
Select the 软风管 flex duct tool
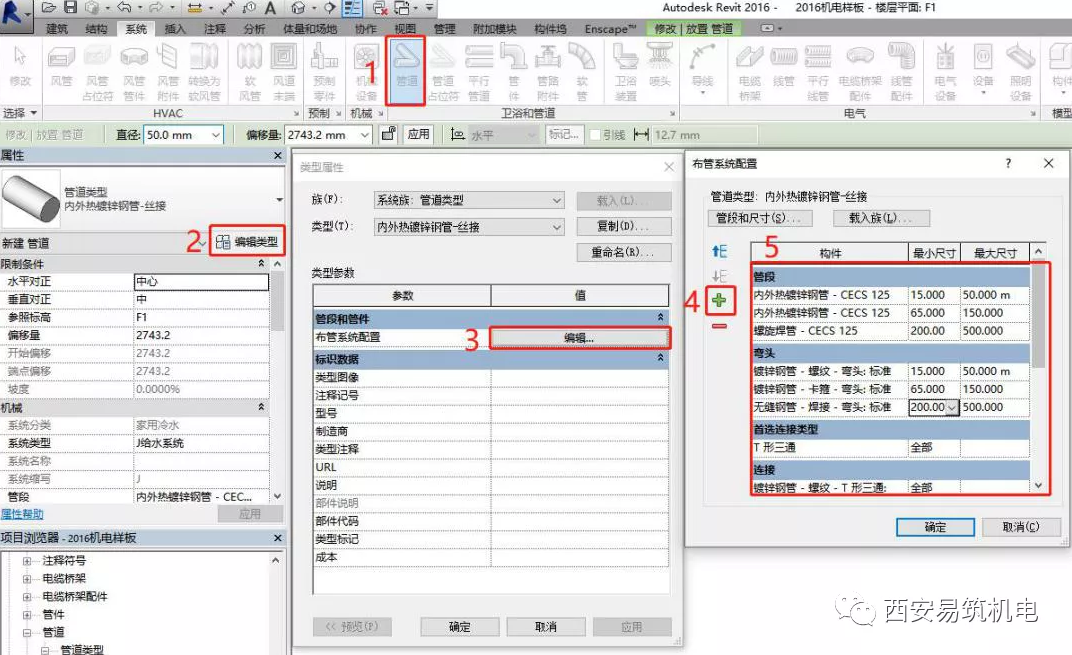(x=250, y=72)
